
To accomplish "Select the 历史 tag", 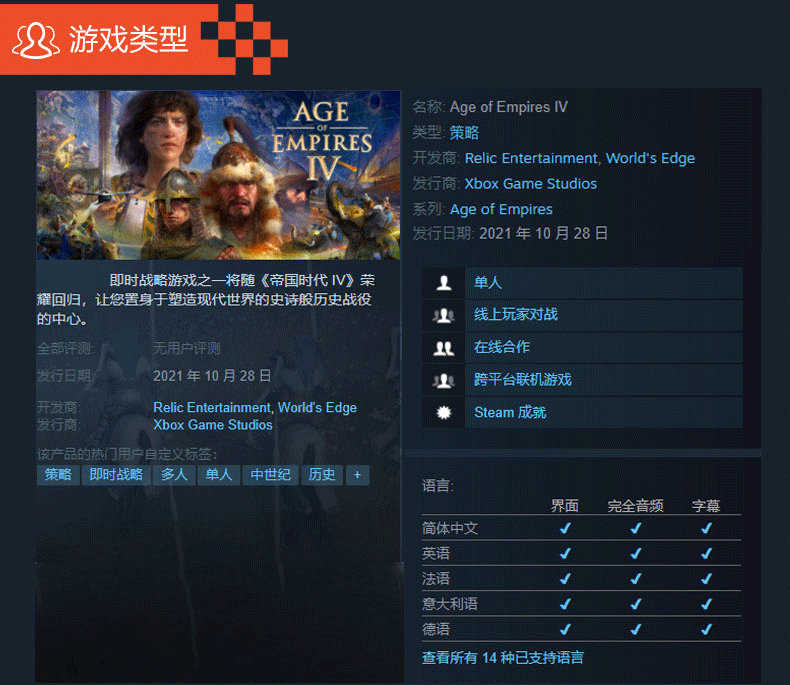I will pos(322,475).
